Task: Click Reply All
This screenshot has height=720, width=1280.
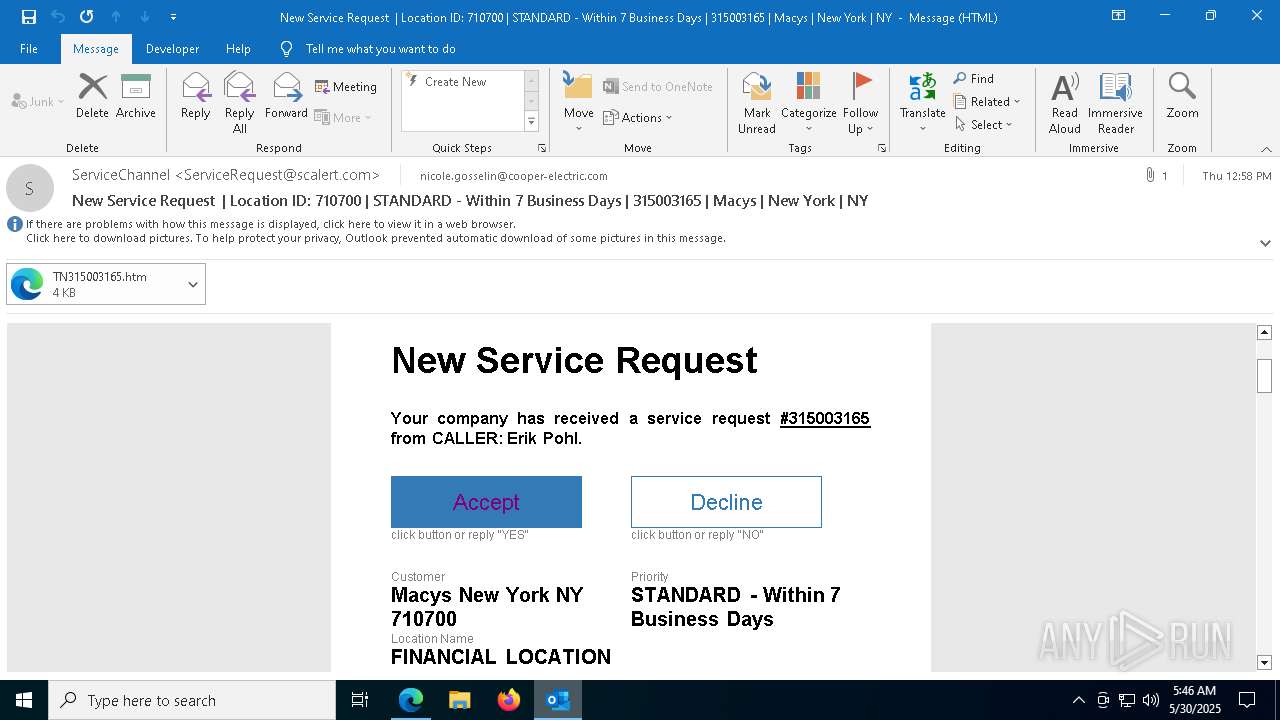Action: pos(240,103)
